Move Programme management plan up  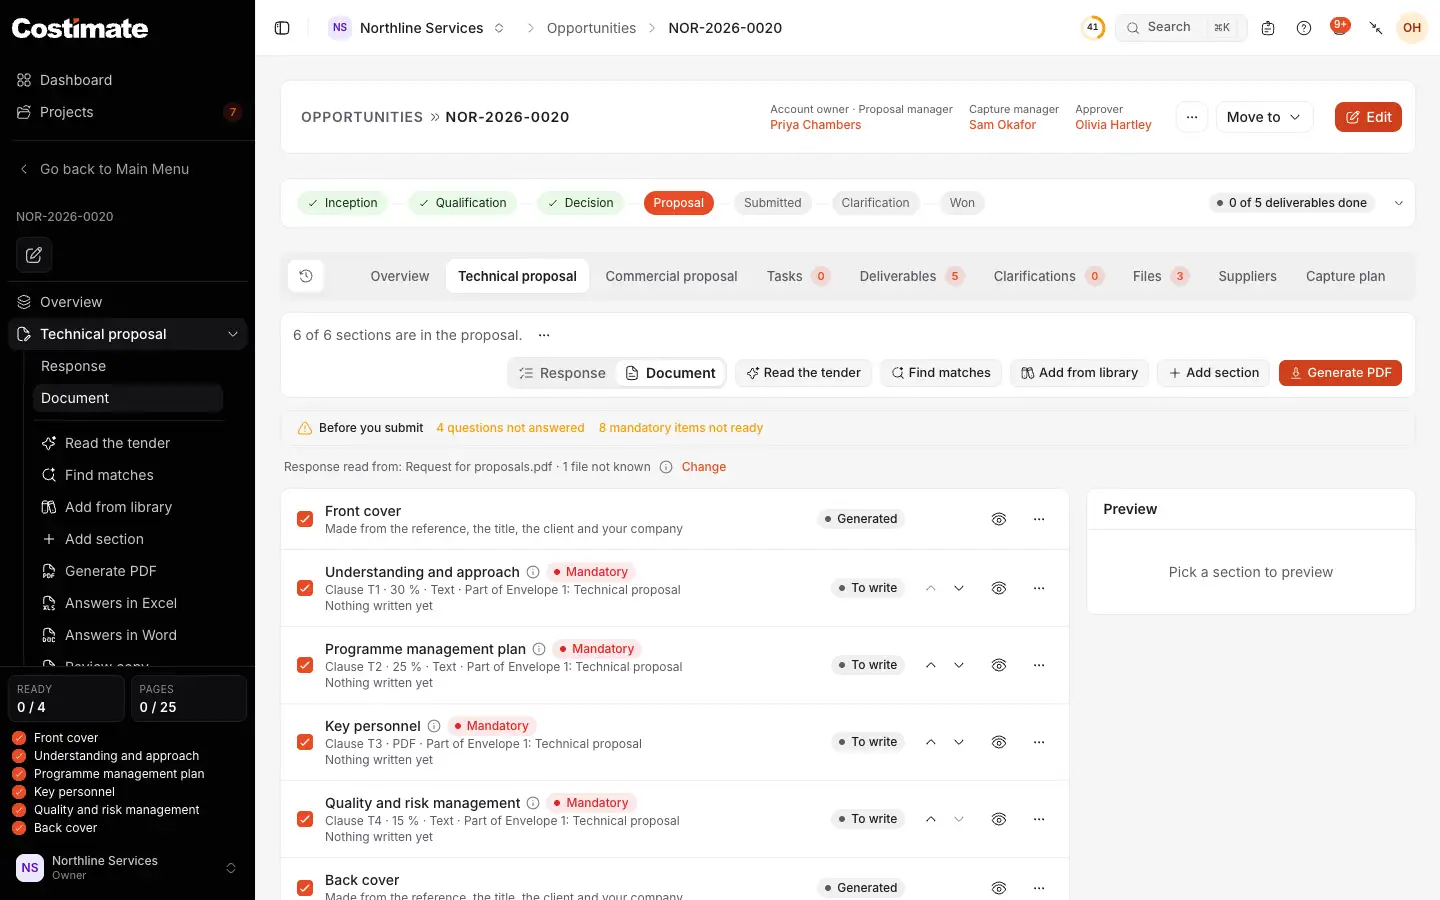coord(931,665)
